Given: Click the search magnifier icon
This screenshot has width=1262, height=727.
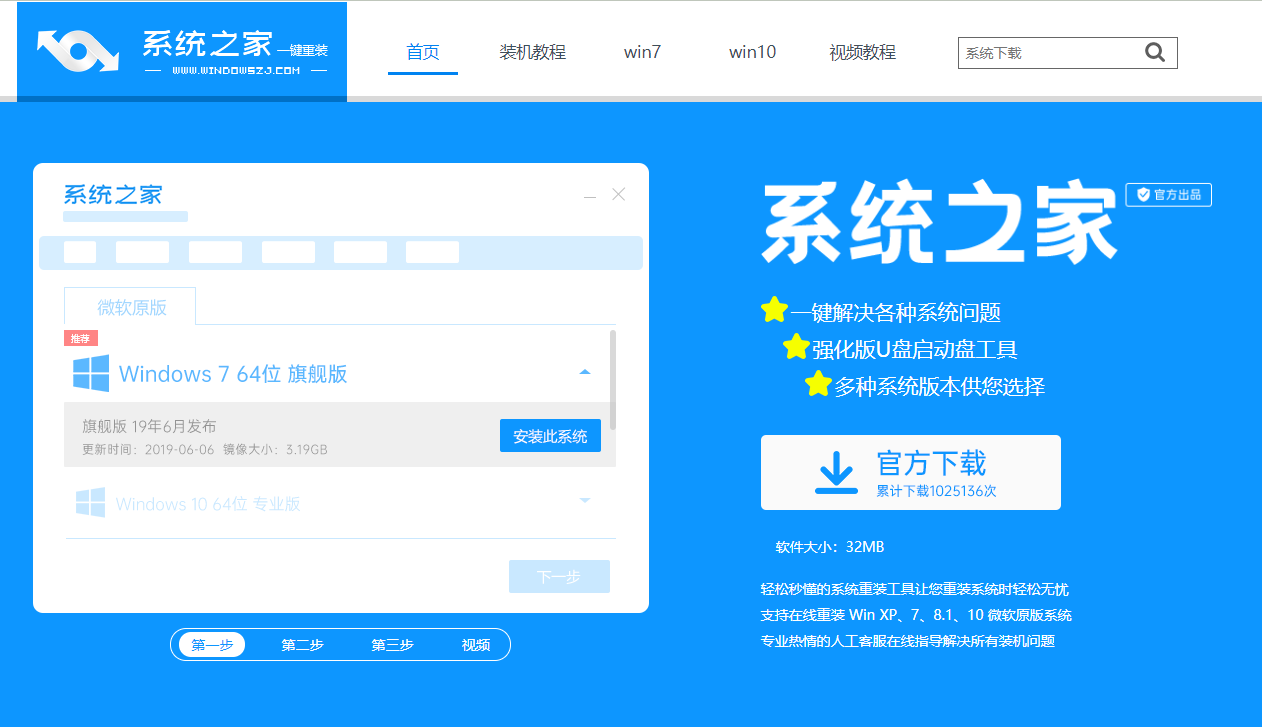Looking at the screenshot, I should pyautogui.click(x=1155, y=52).
